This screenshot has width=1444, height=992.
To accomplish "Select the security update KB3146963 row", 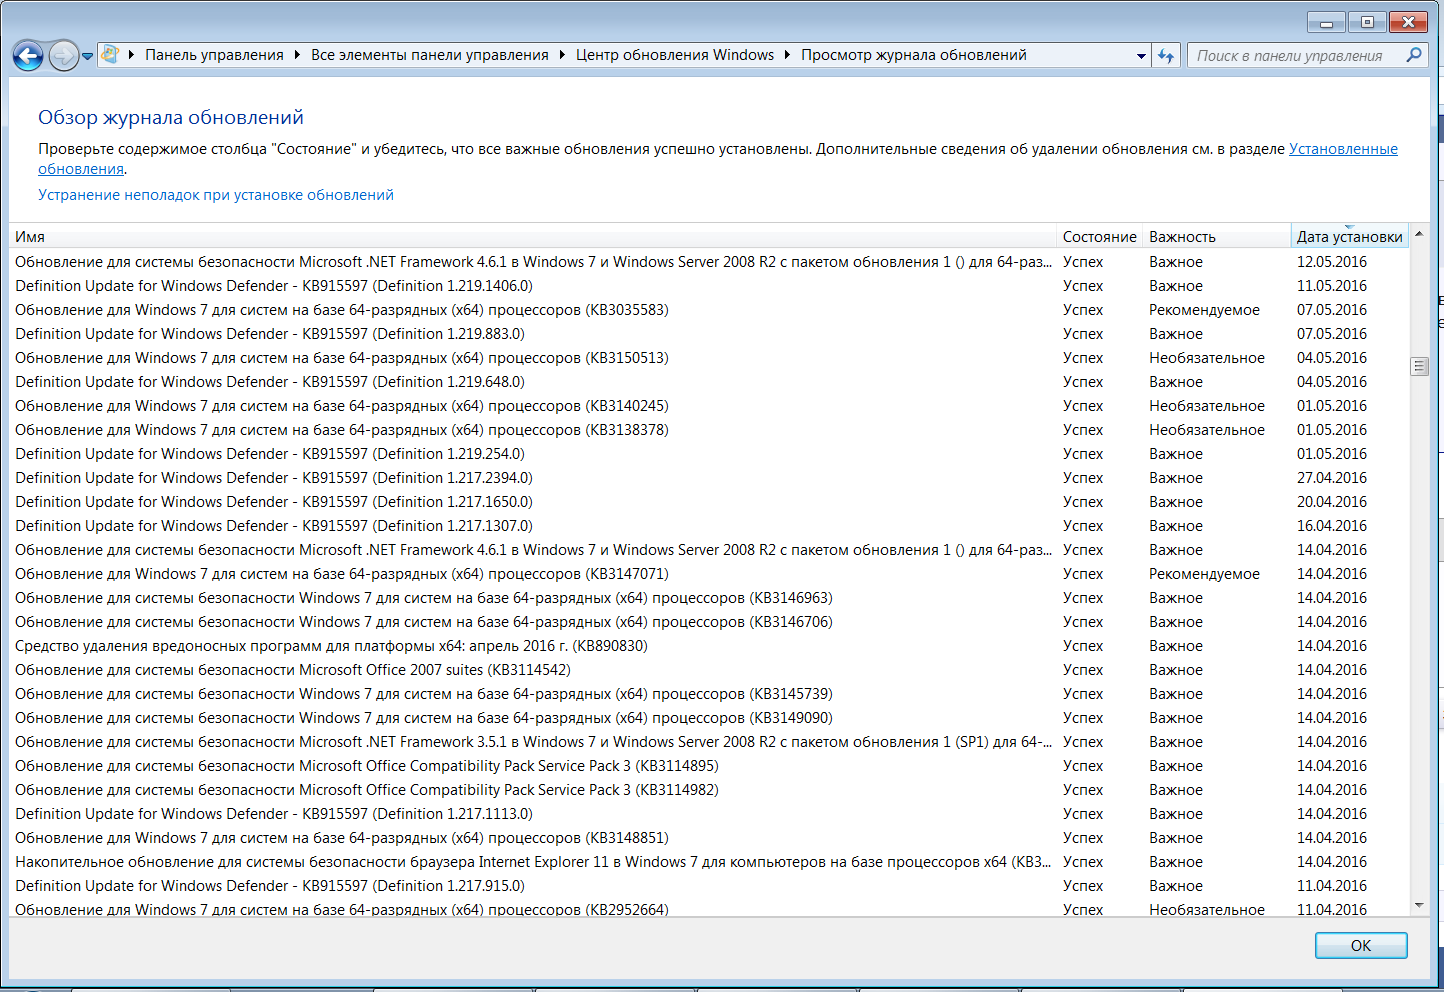I will (x=709, y=598).
